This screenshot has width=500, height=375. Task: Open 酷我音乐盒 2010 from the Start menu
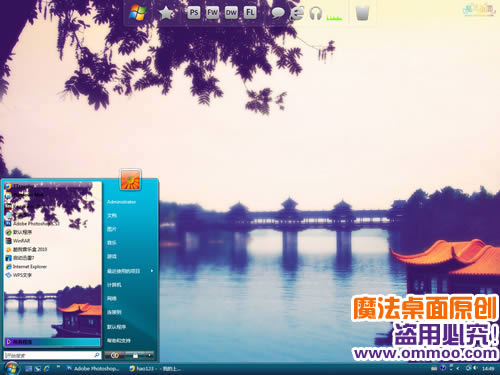(26, 249)
